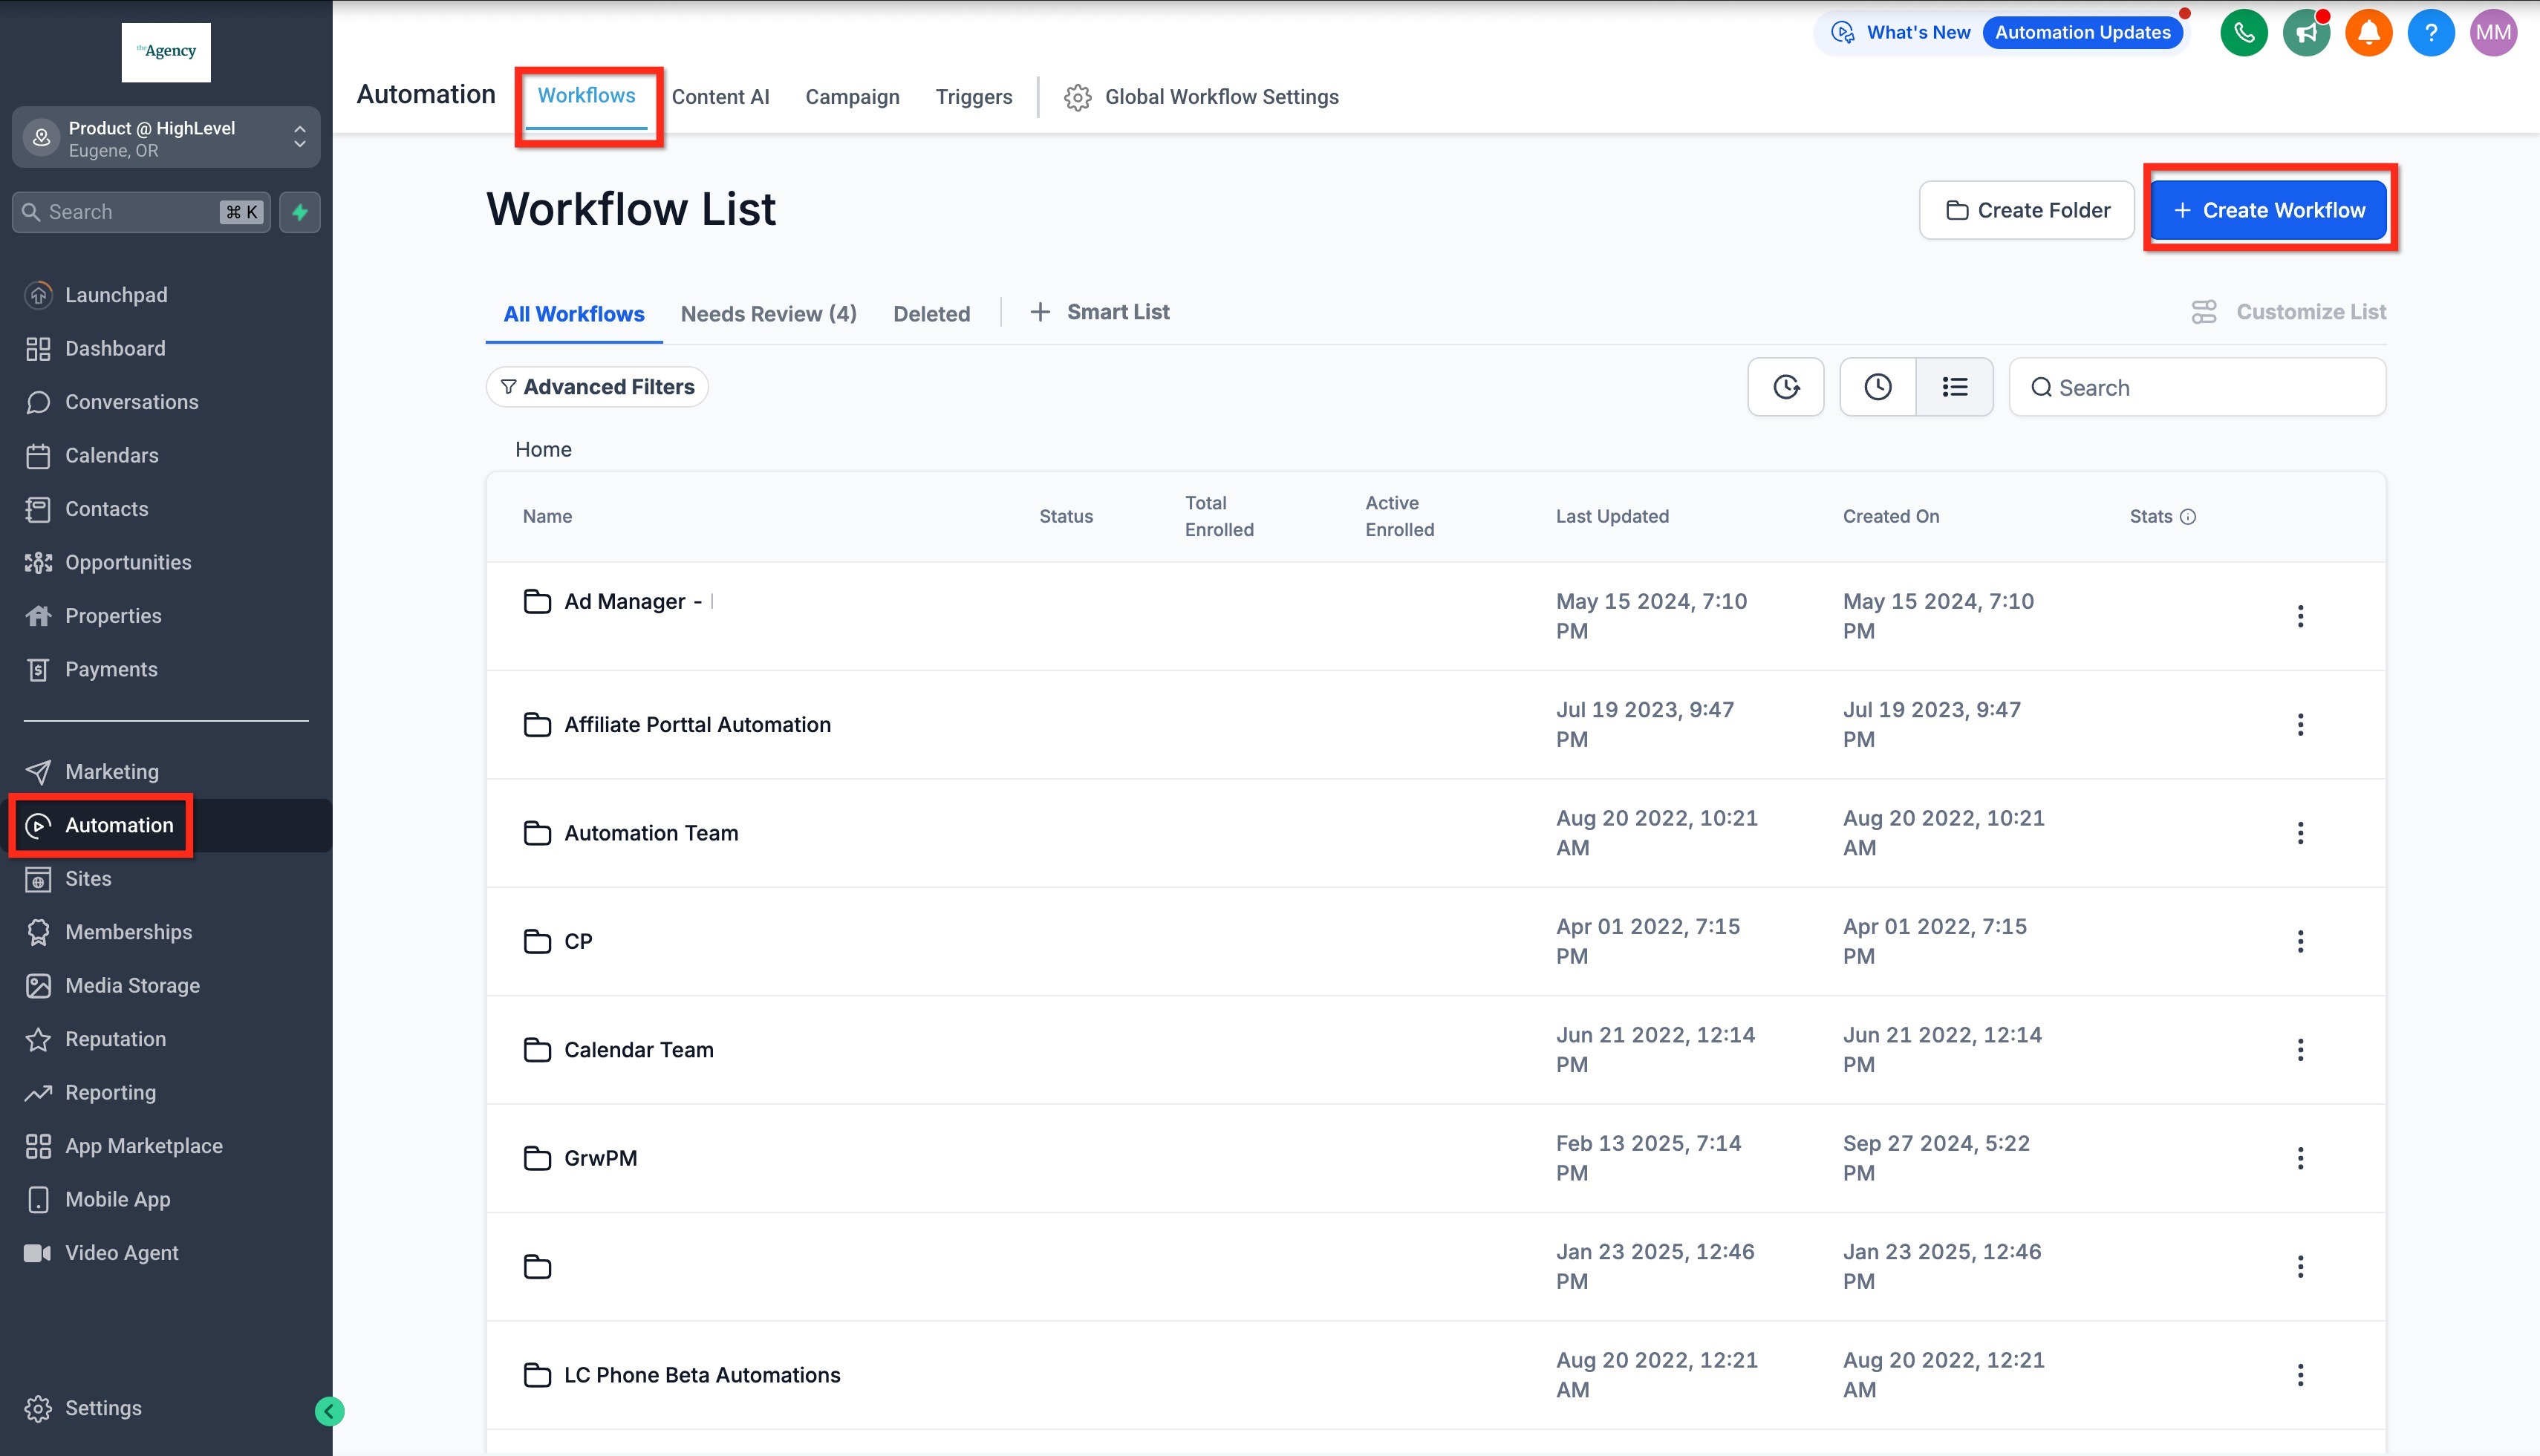Open the orange notifications bell

tap(2368, 33)
